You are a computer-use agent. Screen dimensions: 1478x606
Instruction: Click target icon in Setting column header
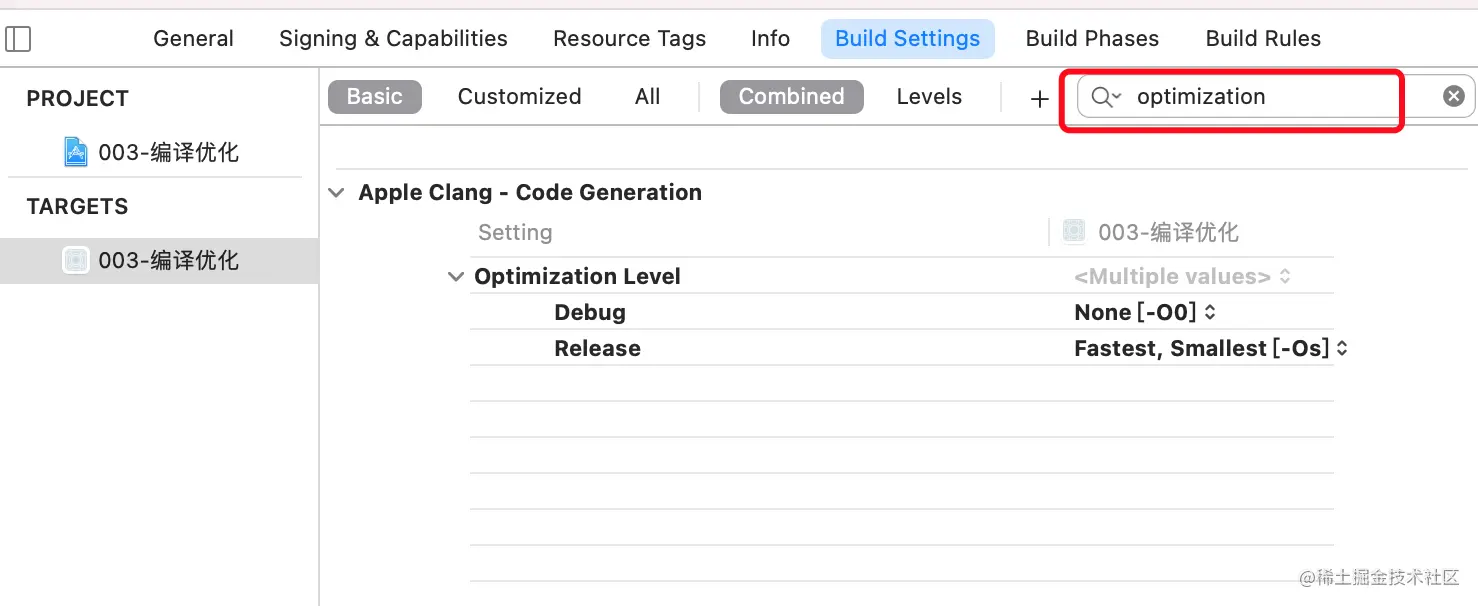[x=1074, y=232]
